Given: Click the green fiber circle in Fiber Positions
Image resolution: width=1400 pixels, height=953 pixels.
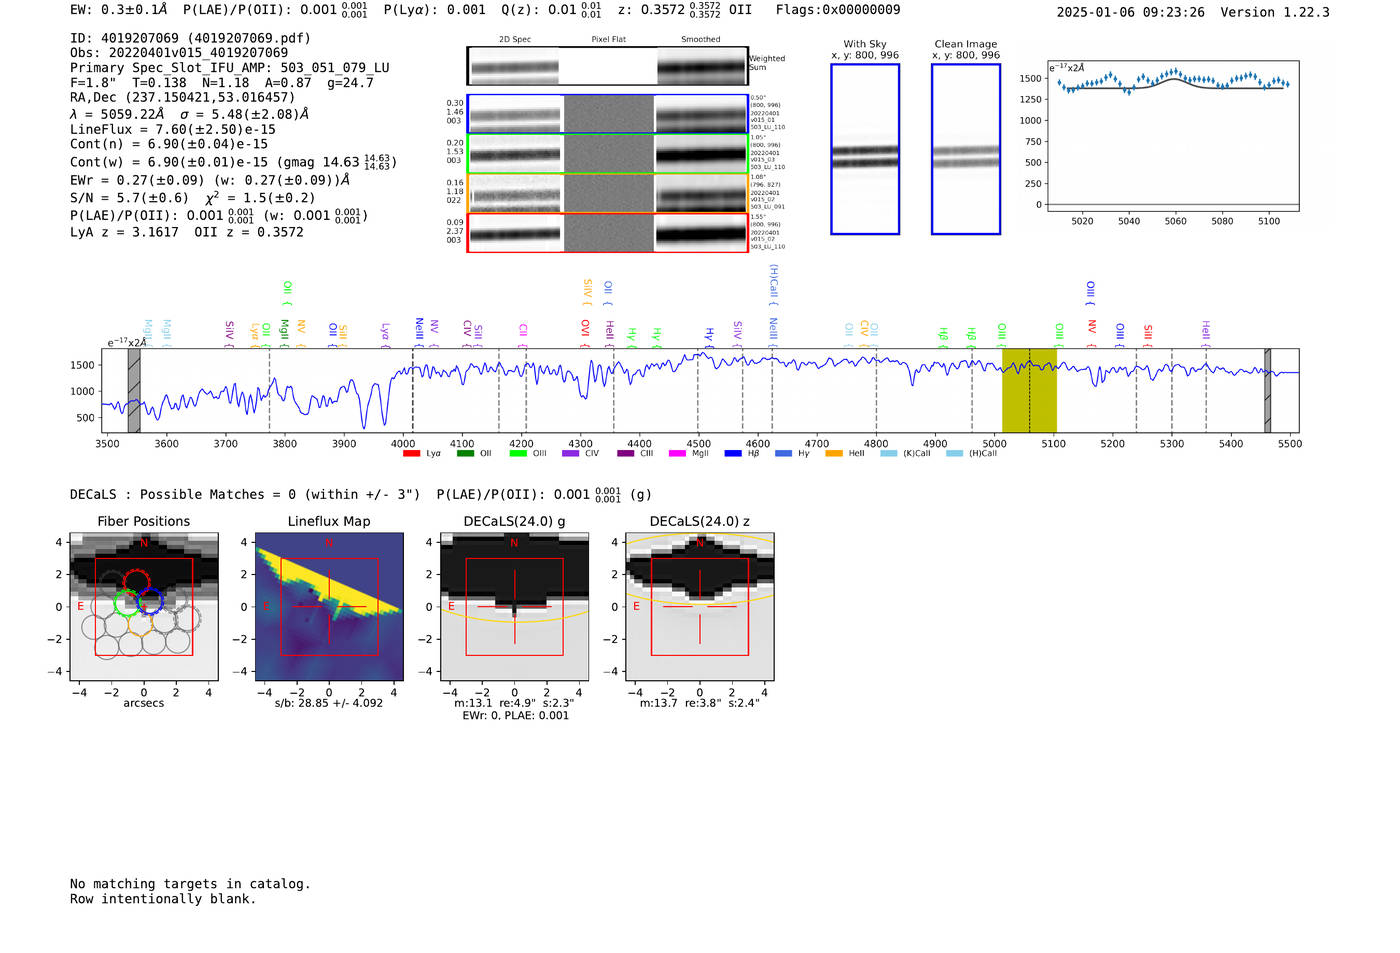Looking at the screenshot, I should 126,602.
